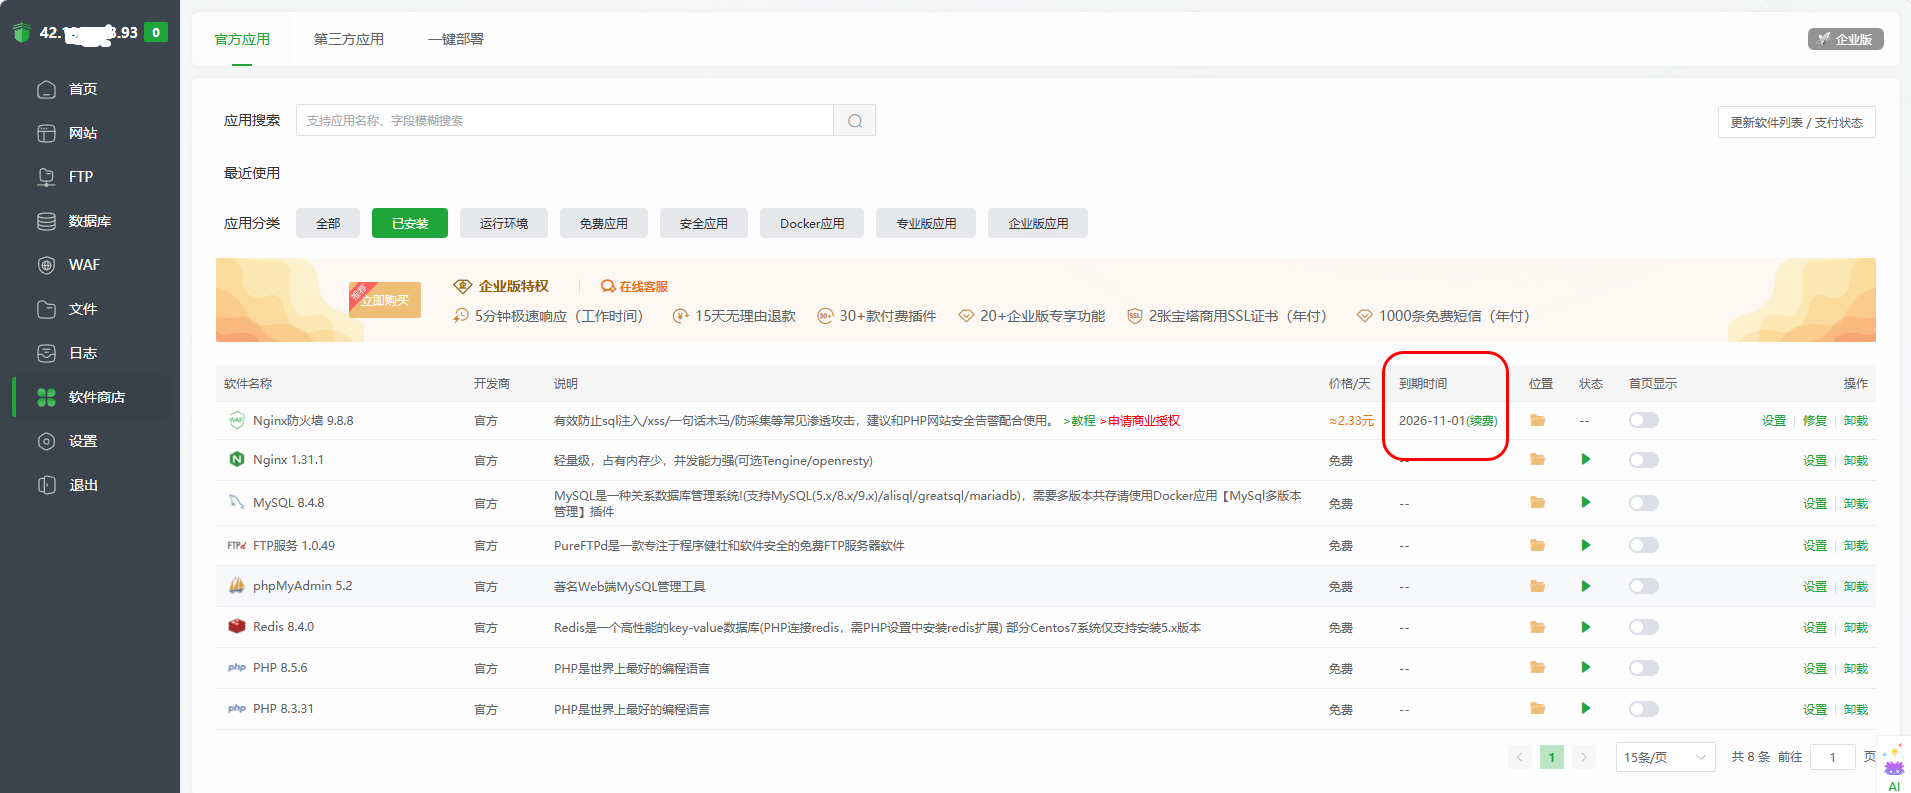Focus the 应用搜索 input field
This screenshot has height=793, width=1911.
pos(565,120)
